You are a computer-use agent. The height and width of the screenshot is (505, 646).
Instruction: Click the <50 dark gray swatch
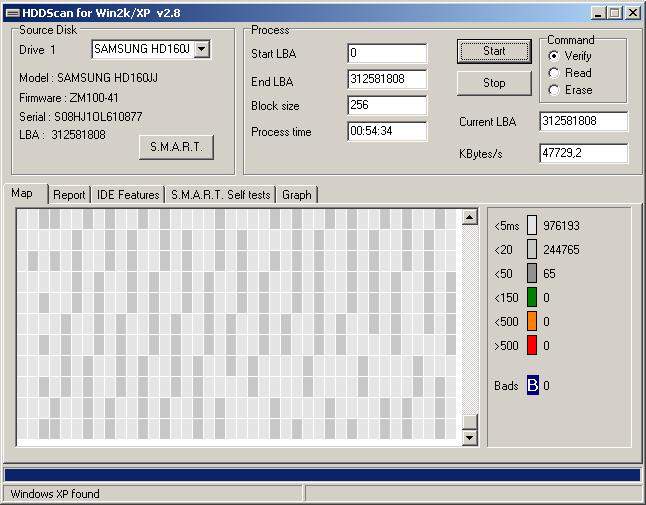pos(532,274)
